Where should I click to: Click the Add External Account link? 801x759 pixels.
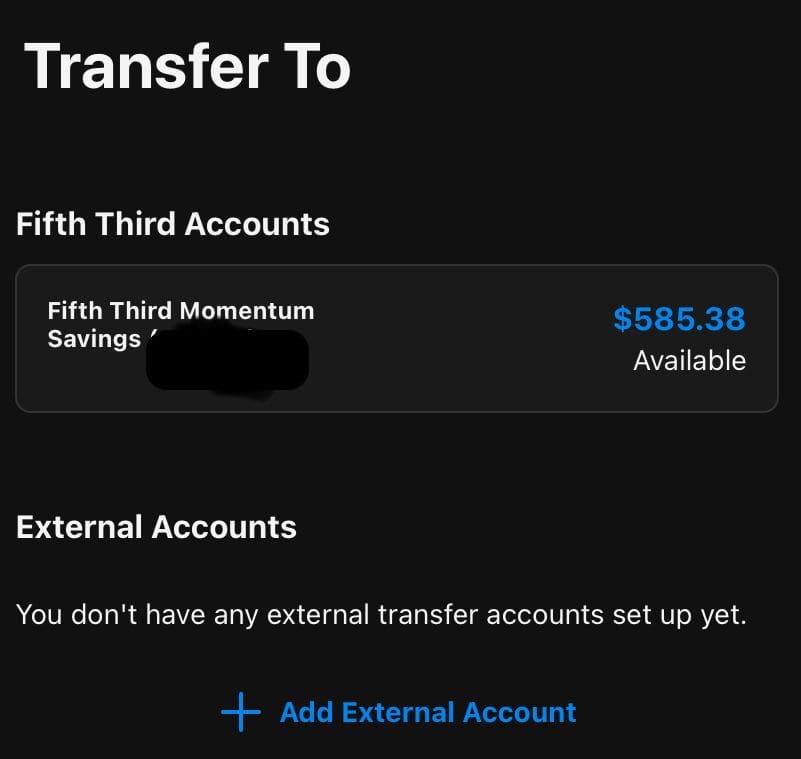[x=428, y=713]
